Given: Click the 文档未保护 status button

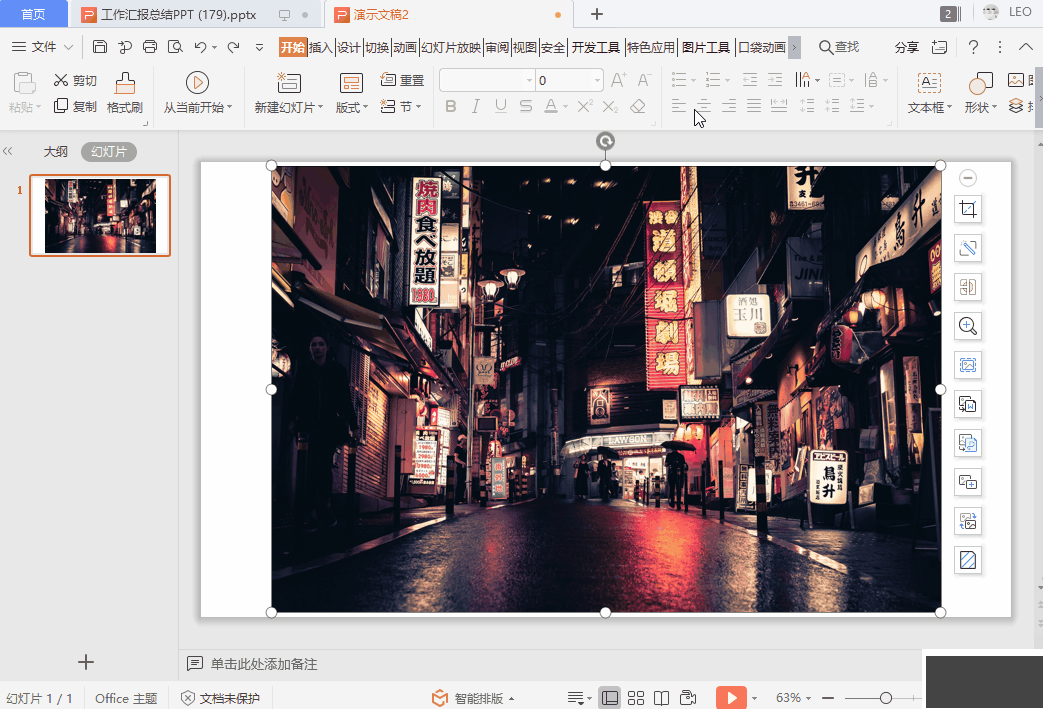Looking at the screenshot, I should pos(221,698).
